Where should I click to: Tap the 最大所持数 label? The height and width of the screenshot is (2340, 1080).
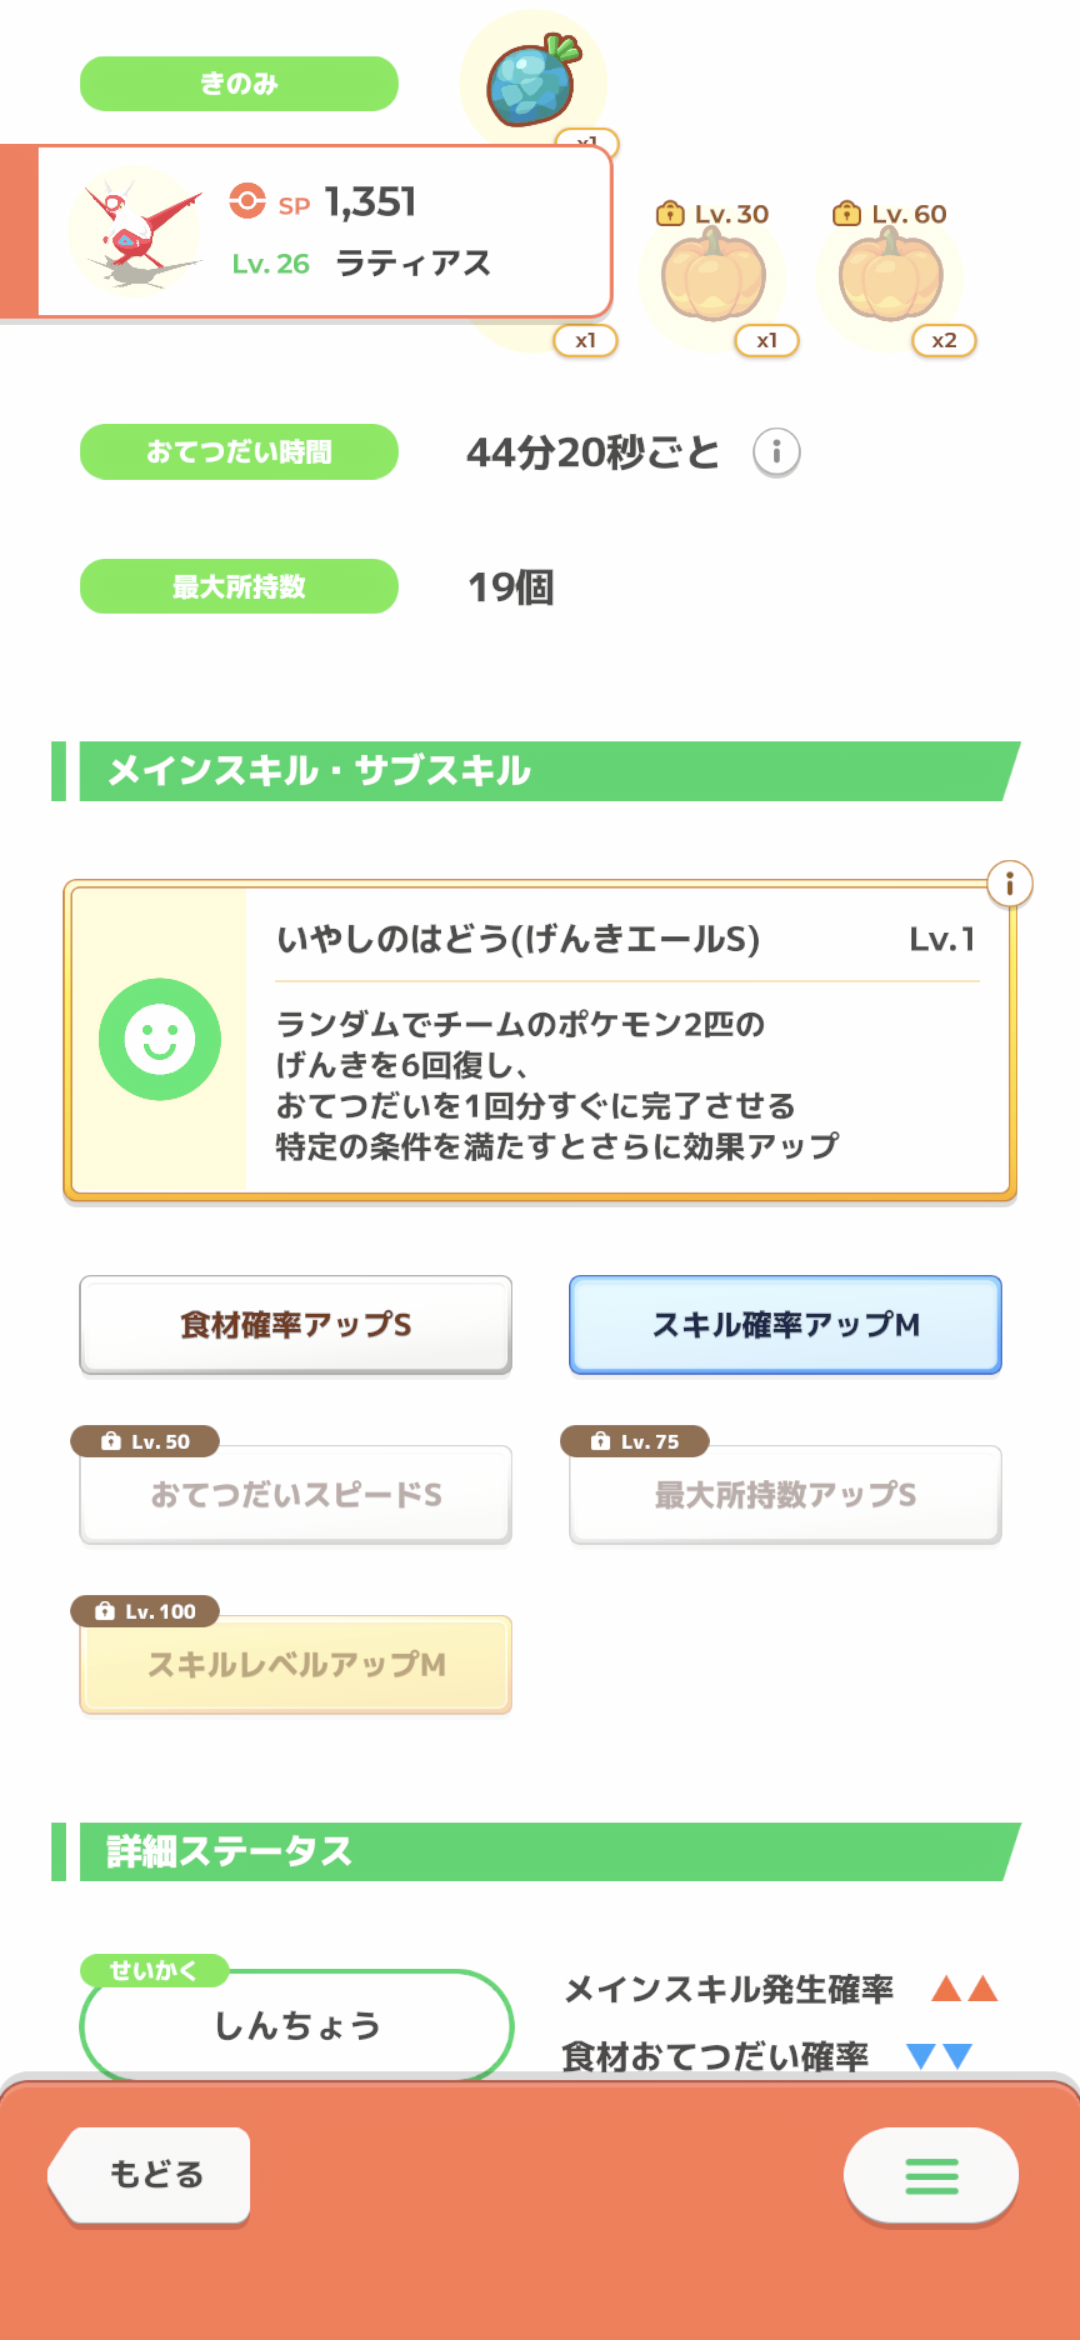coord(239,587)
